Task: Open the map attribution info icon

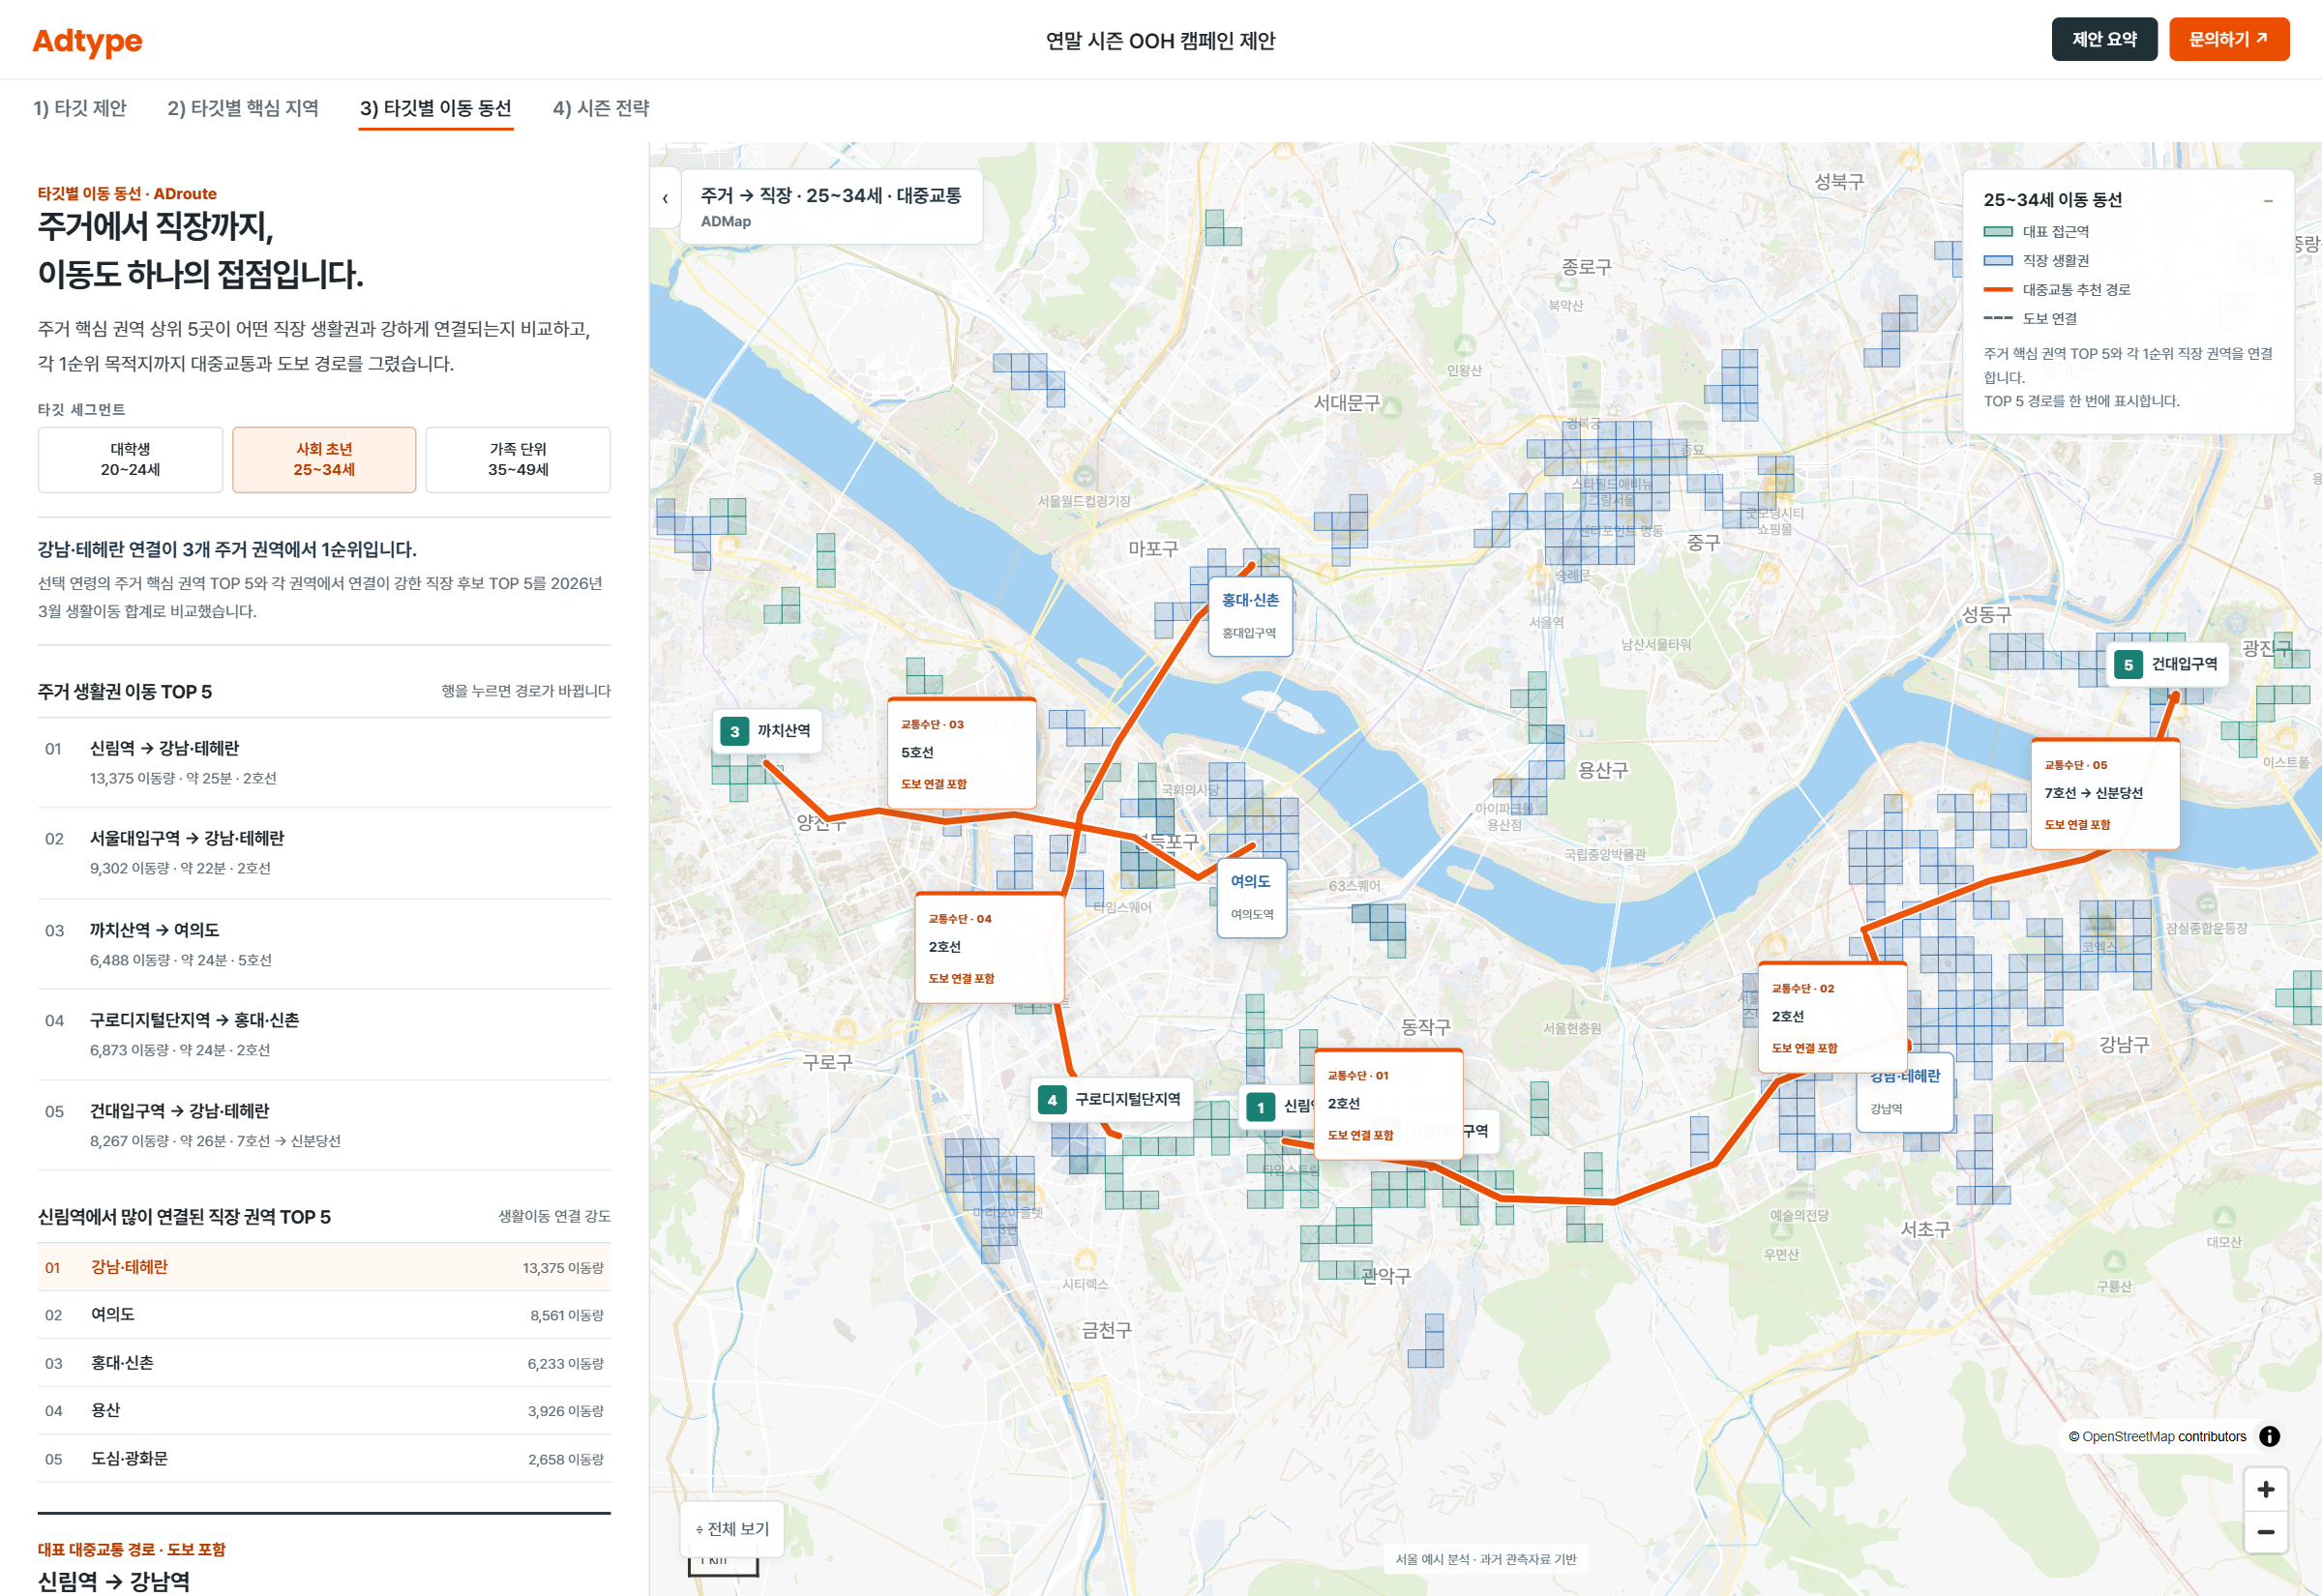Action: pos(2269,1436)
